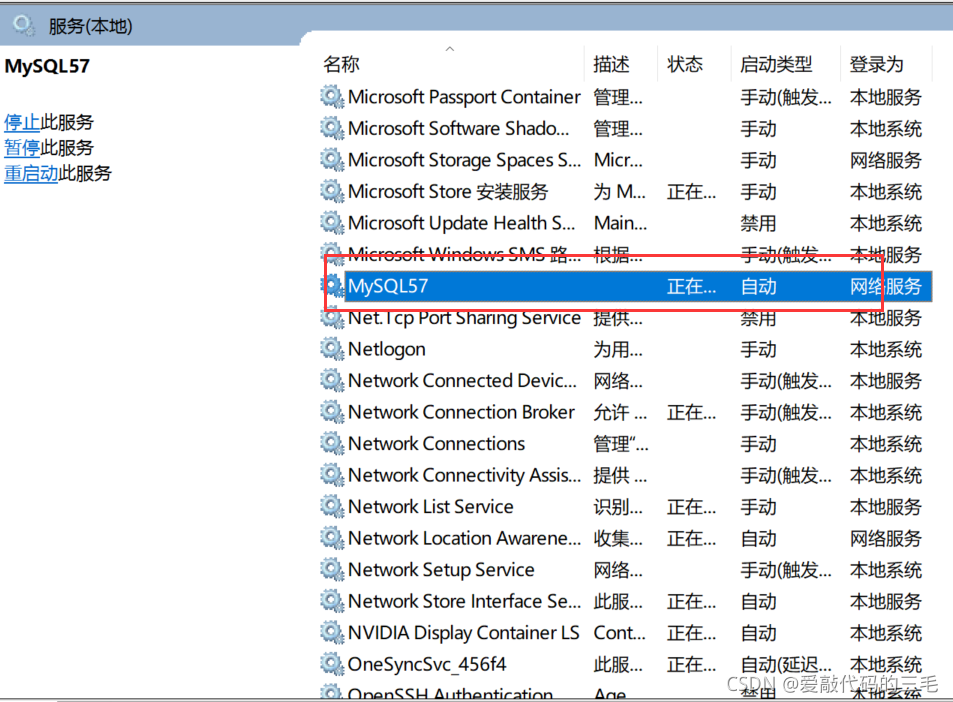
Task: Select Network Connection Broker name
Action: tap(461, 412)
